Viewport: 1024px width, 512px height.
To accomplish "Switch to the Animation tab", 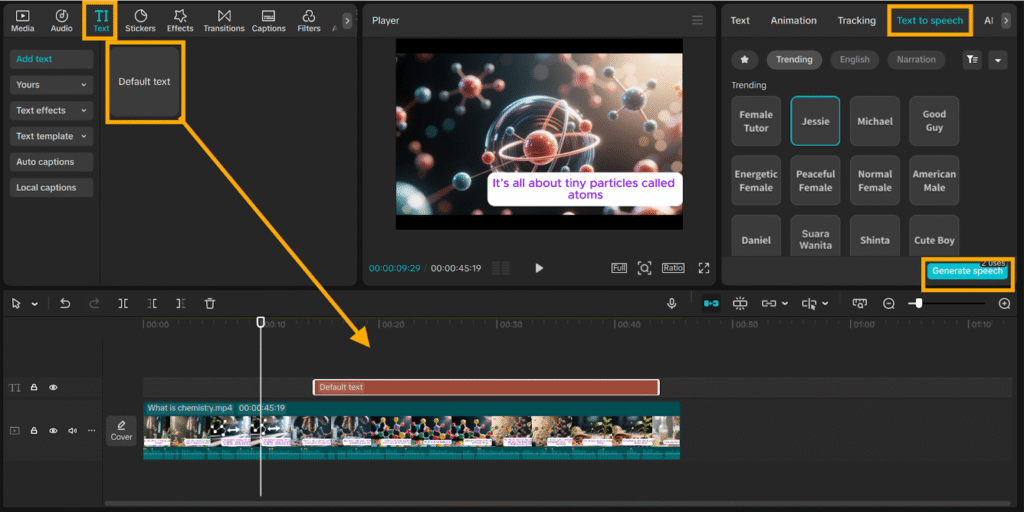I will point(793,21).
